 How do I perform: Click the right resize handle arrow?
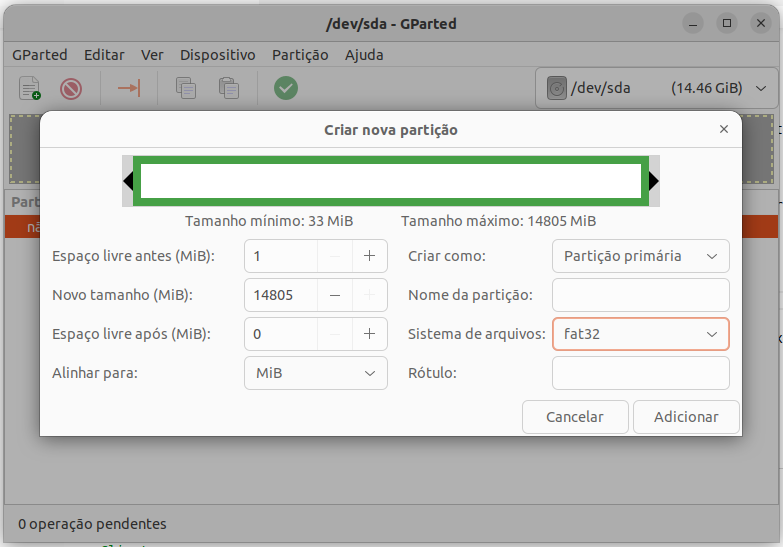pos(654,181)
